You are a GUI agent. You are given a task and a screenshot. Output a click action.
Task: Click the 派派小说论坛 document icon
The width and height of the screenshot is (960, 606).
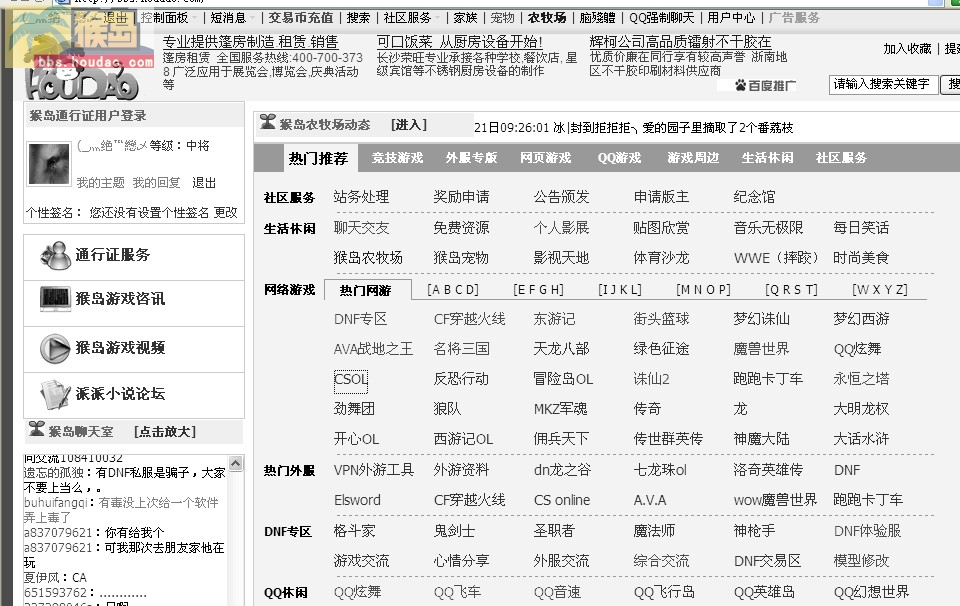click(55, 394)
